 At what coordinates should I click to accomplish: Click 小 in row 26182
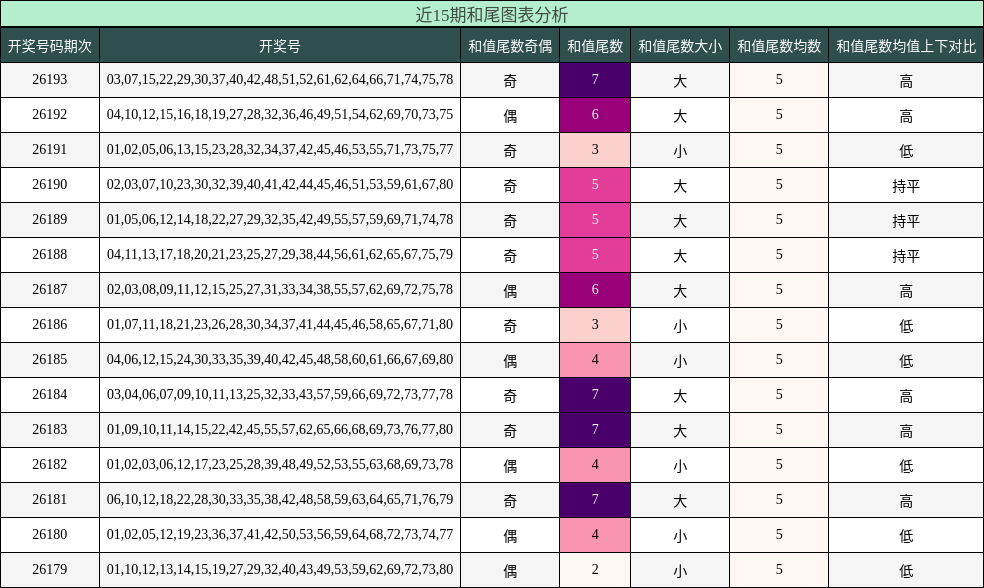coord(680,466)
